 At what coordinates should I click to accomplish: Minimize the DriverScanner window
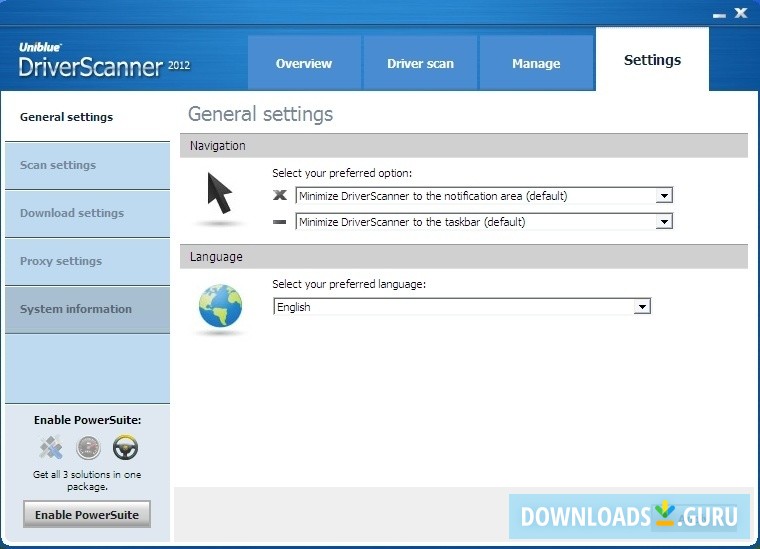coord(719,15)
